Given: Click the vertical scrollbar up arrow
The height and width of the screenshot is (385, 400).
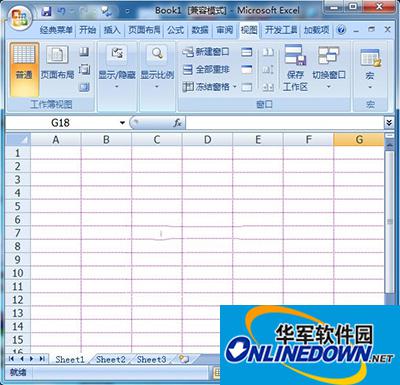Looking at the screenshot, I should (x=389, y=145).
